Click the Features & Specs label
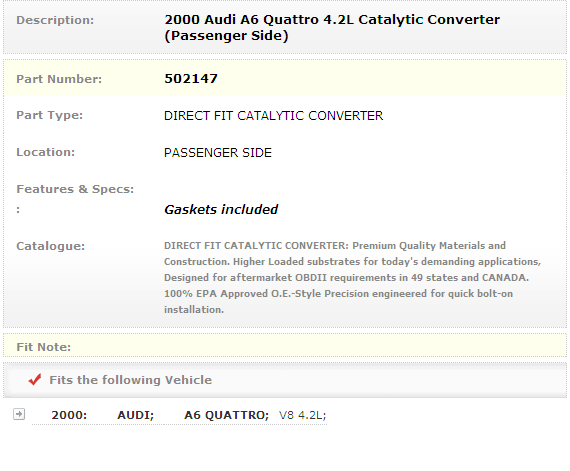This screenshot has width=570, height=471. (x=75, y=189)
